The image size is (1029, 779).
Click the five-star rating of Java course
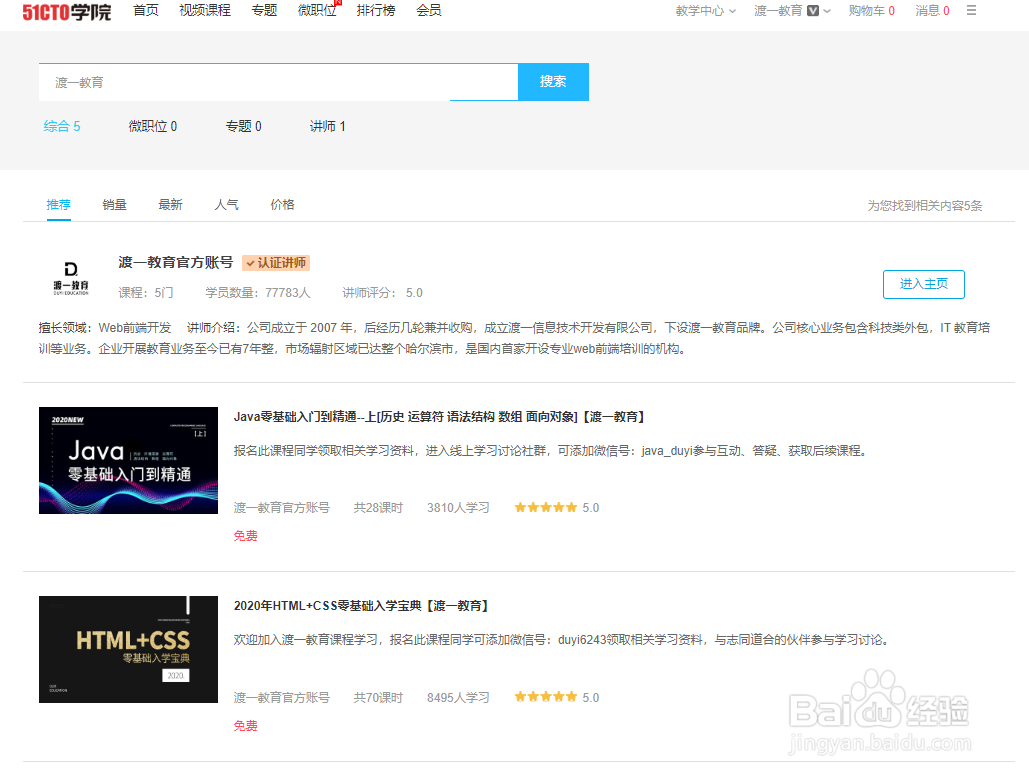[x=545, y=507]
